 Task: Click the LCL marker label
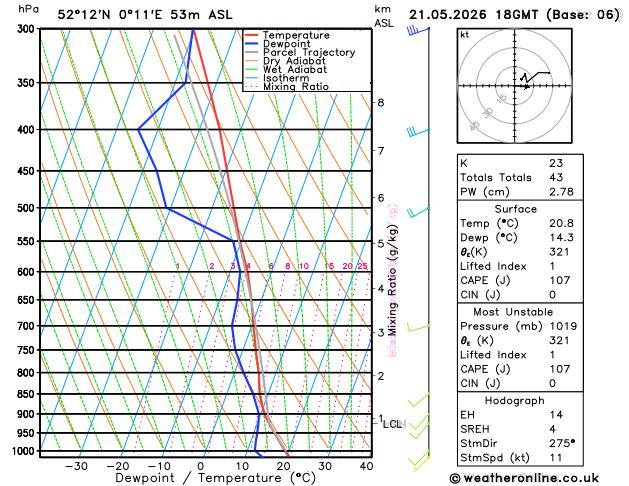point(392,424)
